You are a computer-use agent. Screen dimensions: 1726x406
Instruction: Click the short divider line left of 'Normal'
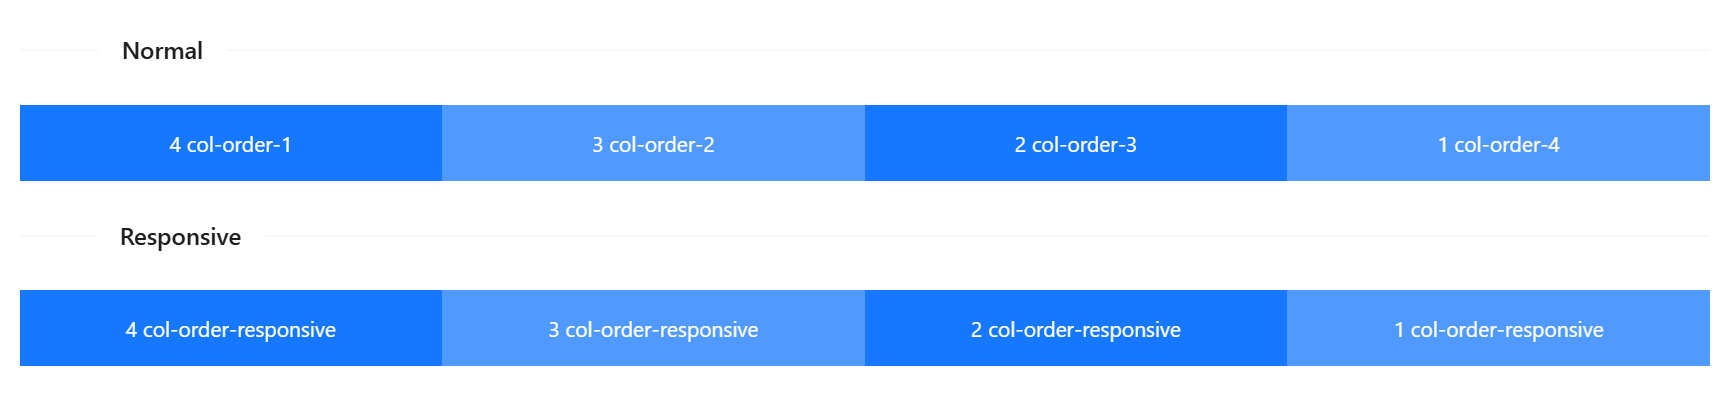[58, 50]
